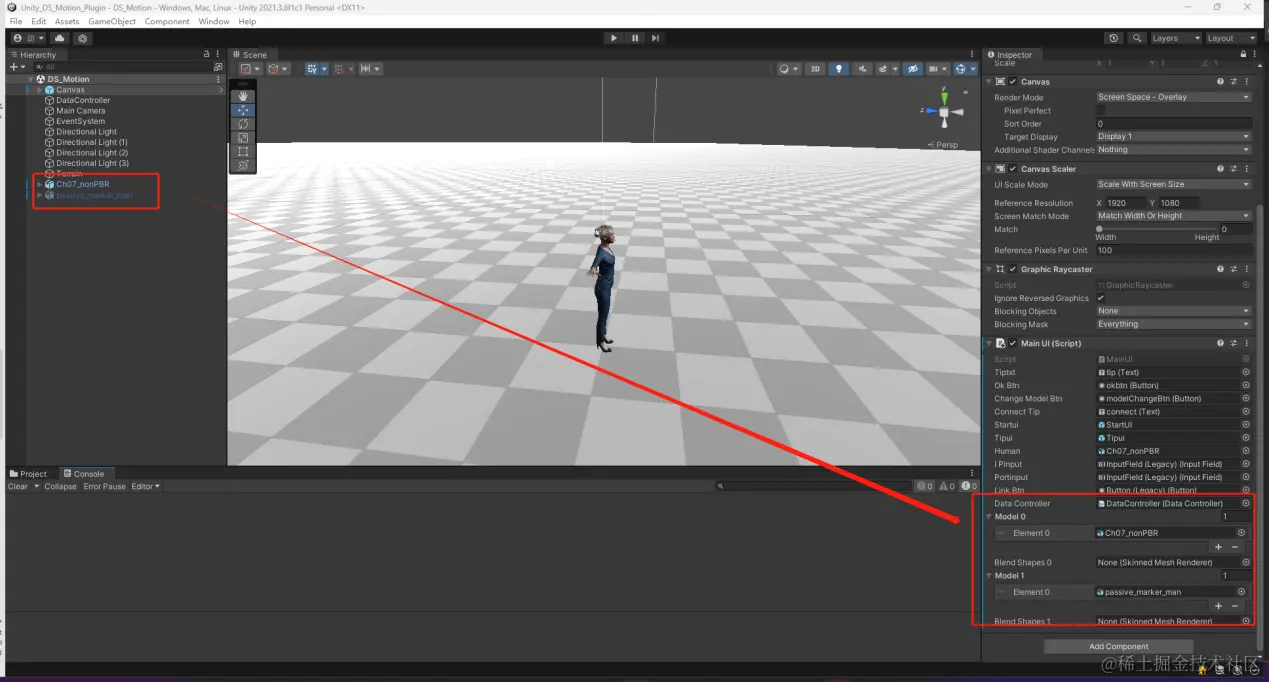The height and width of the screenshot is (682, 1269).
Task: Click the Step frame button
Action: click(x=656, y=38)
